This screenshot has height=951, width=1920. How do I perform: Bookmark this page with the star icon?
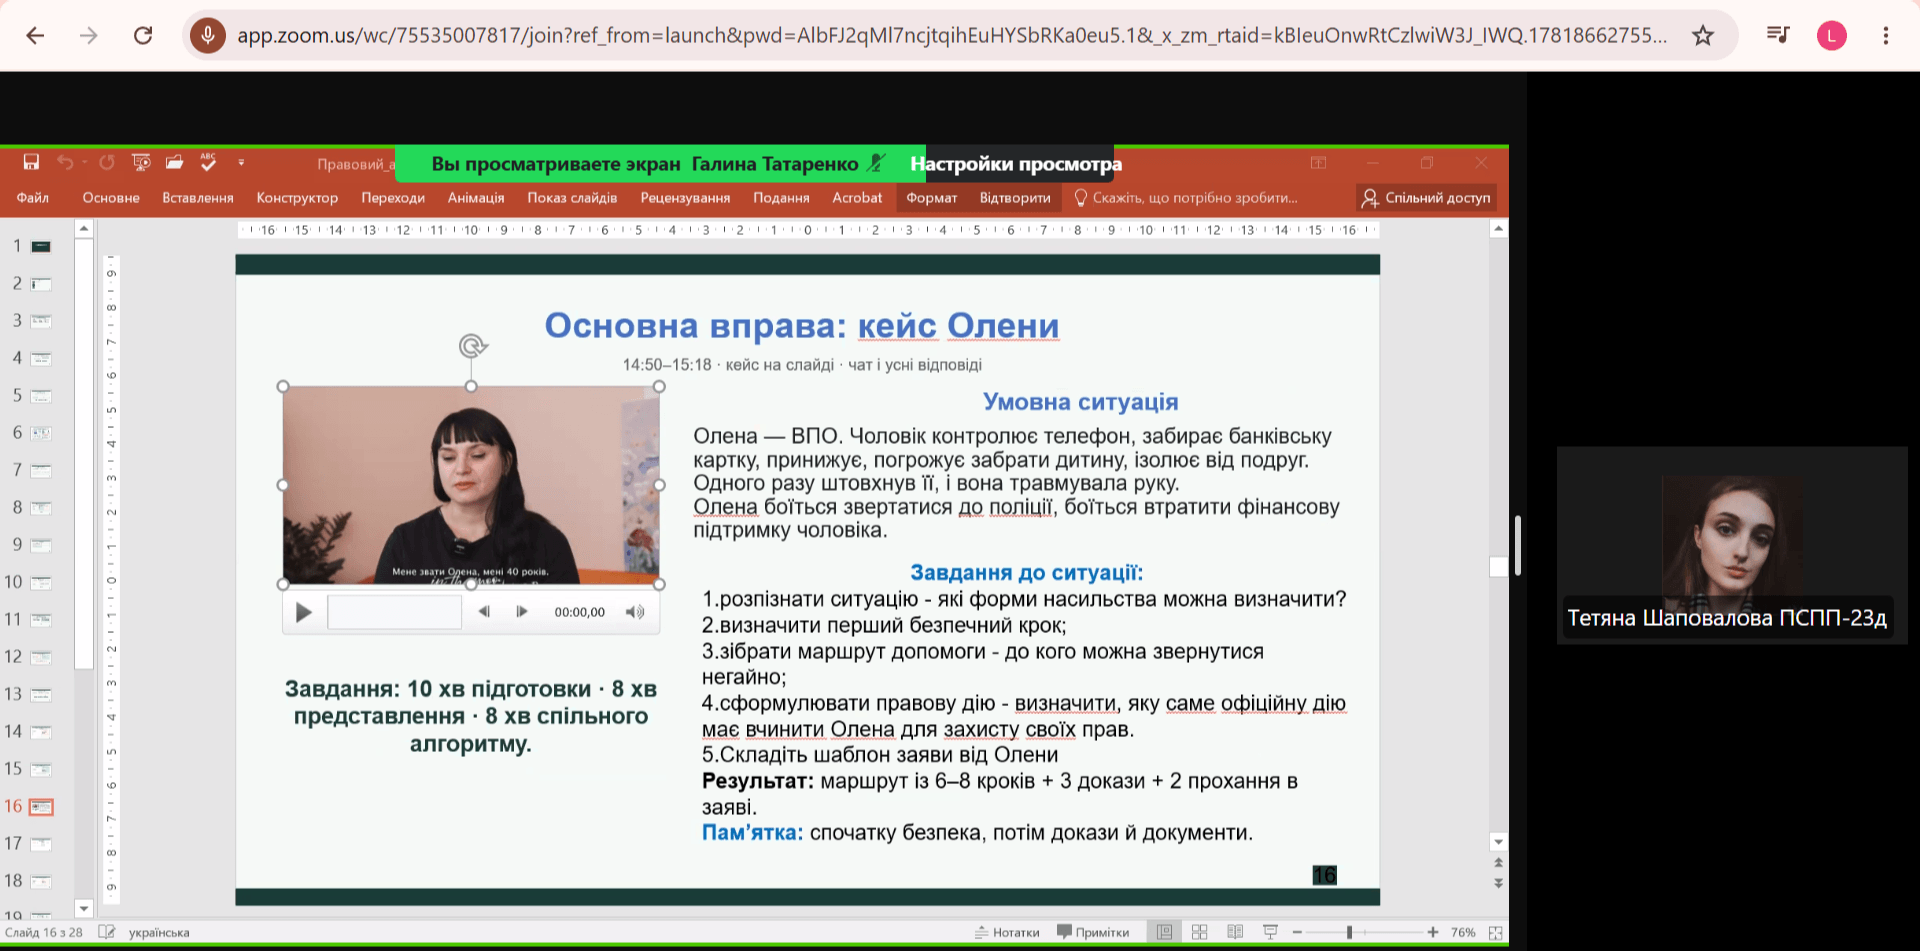1702,36
